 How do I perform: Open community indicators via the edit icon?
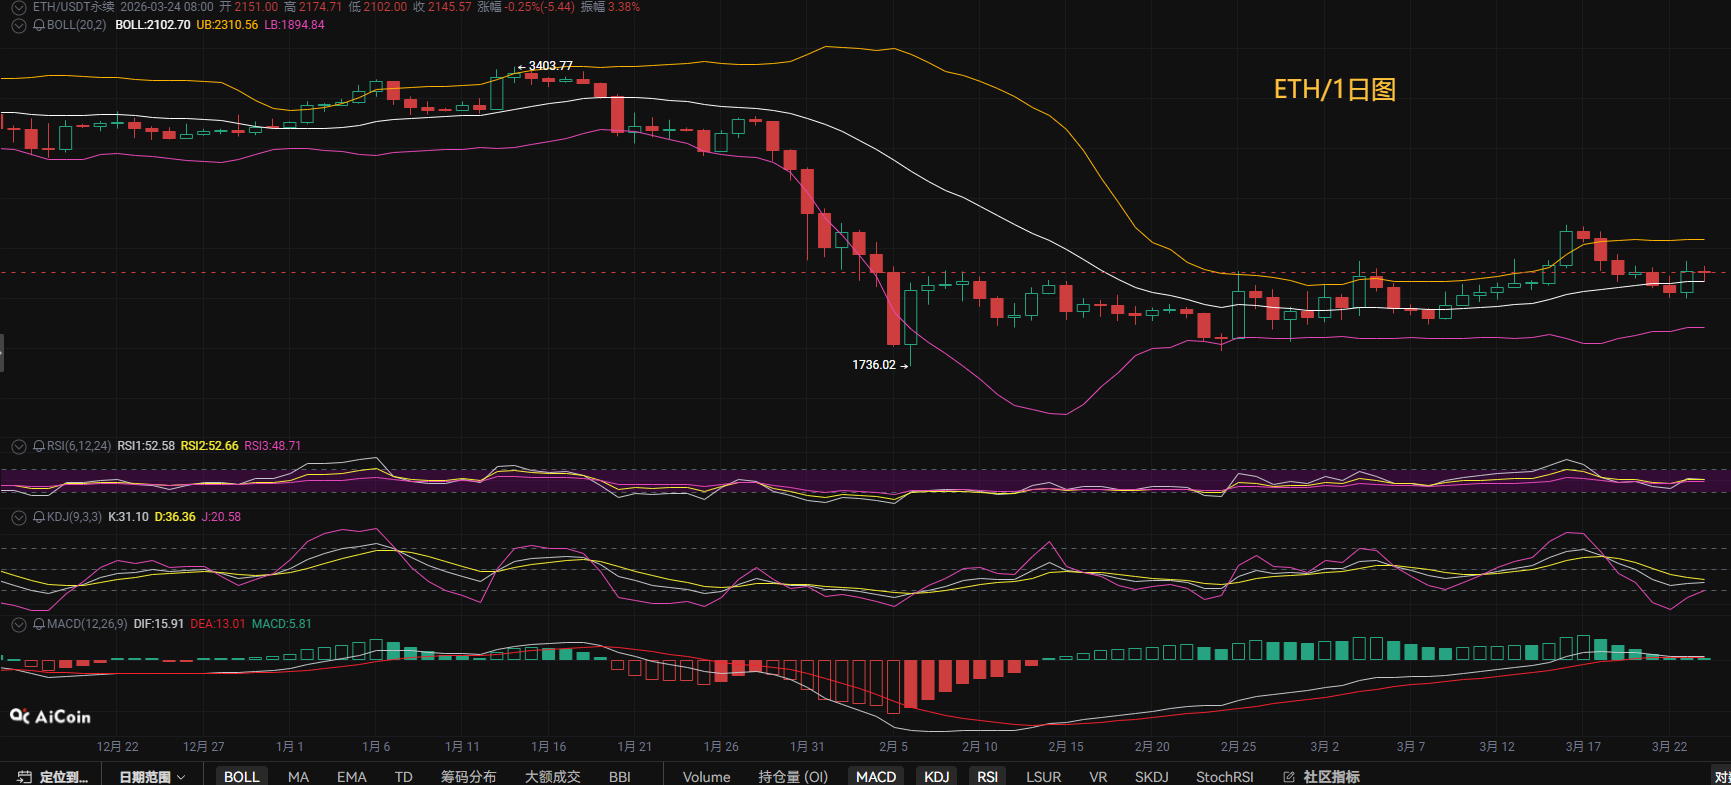pyautogui.click(x=1289, y=777)
